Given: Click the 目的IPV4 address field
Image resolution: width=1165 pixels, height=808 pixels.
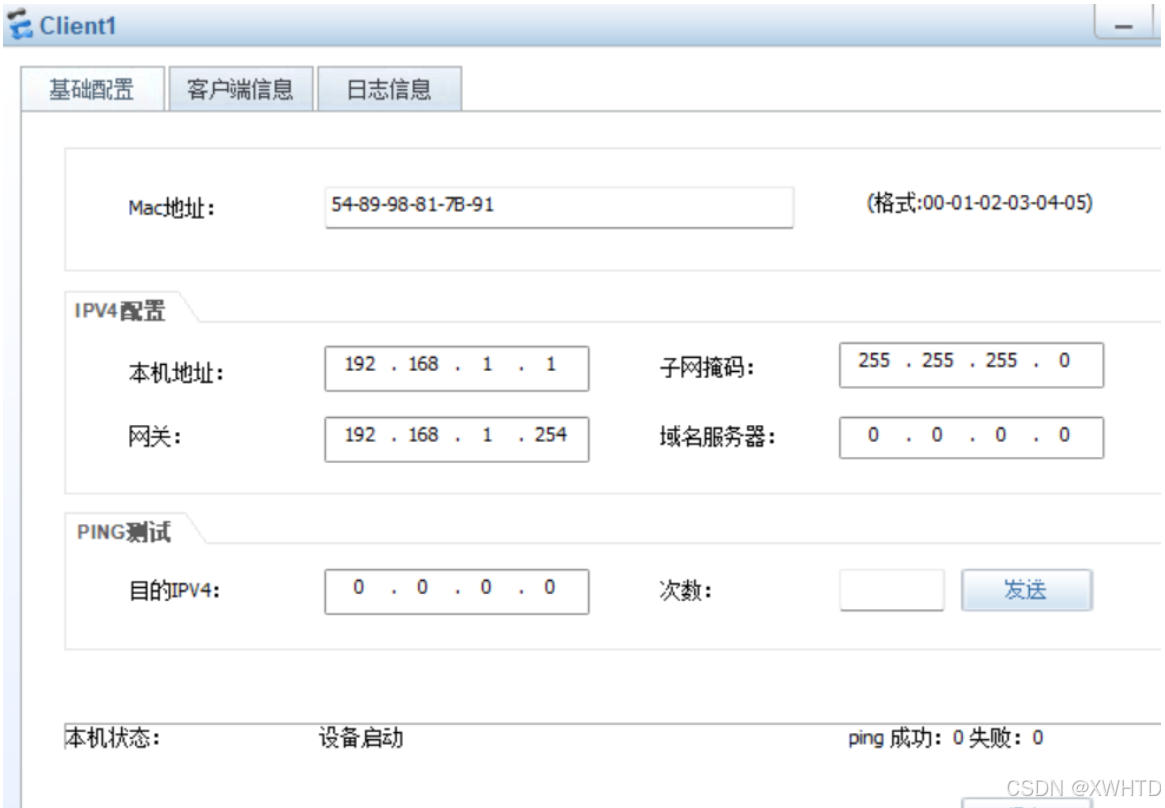Looking at the screenshot, I should (x=456, y=591).
